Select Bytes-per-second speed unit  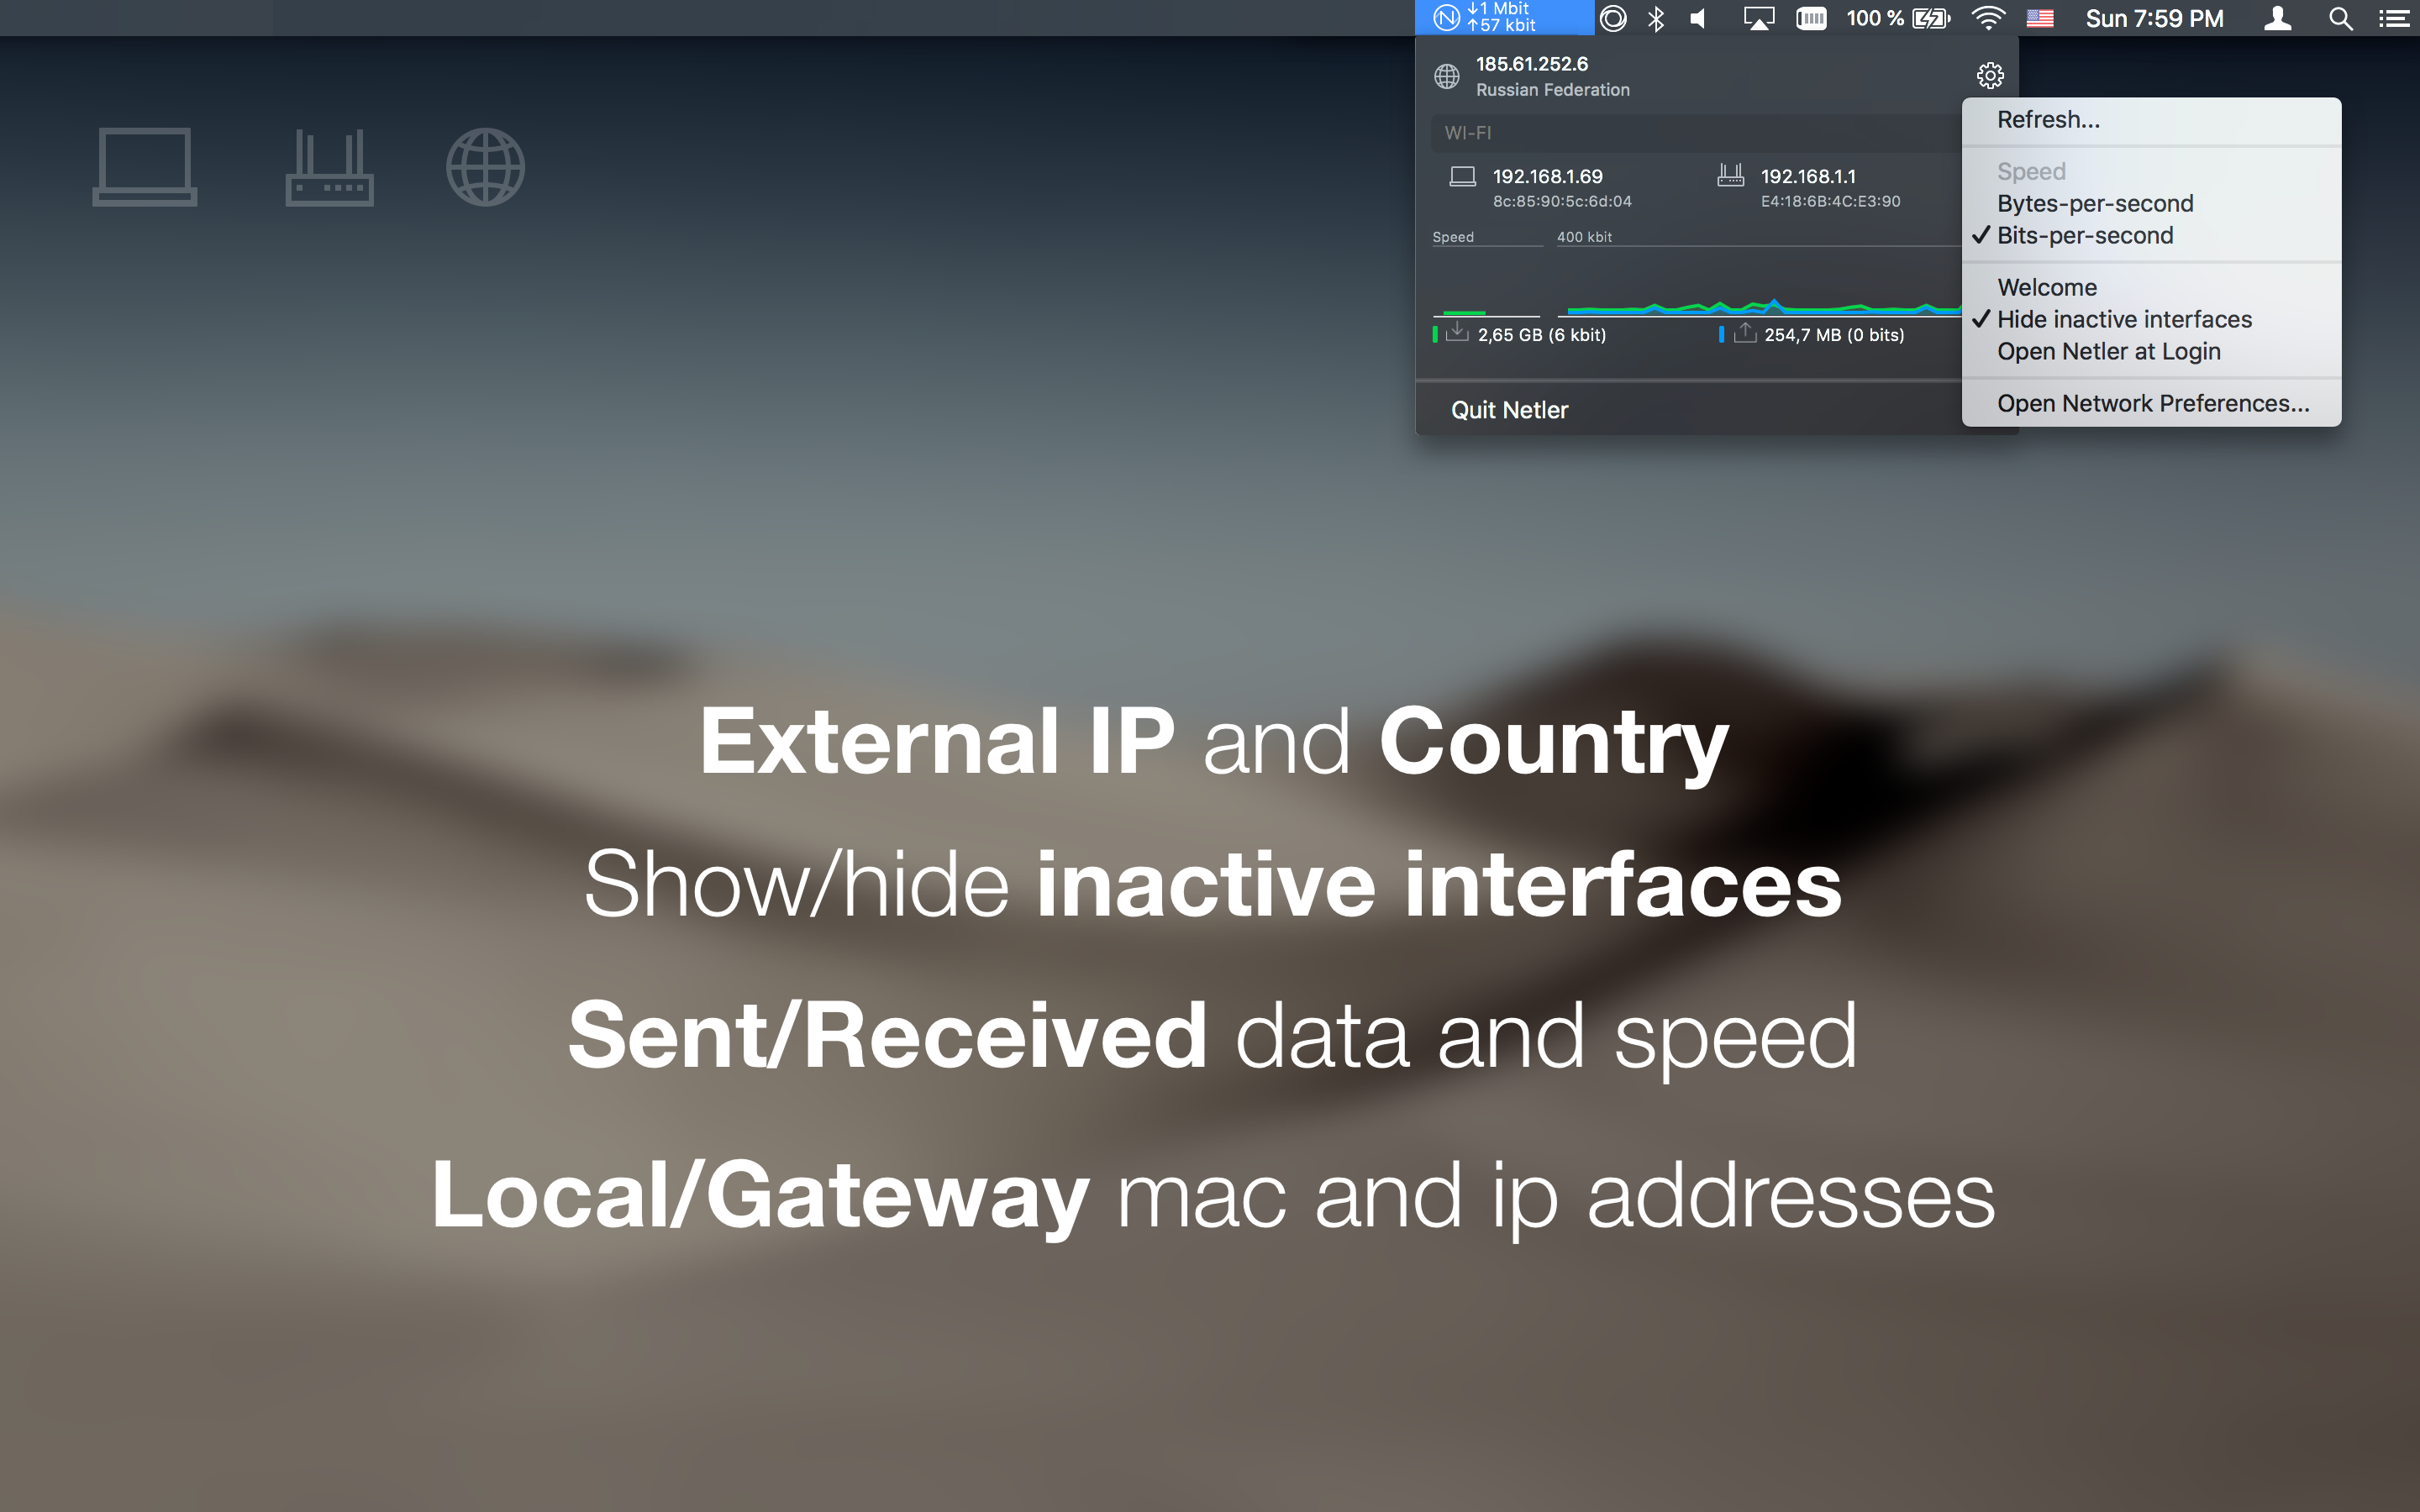pos(2151,204)
